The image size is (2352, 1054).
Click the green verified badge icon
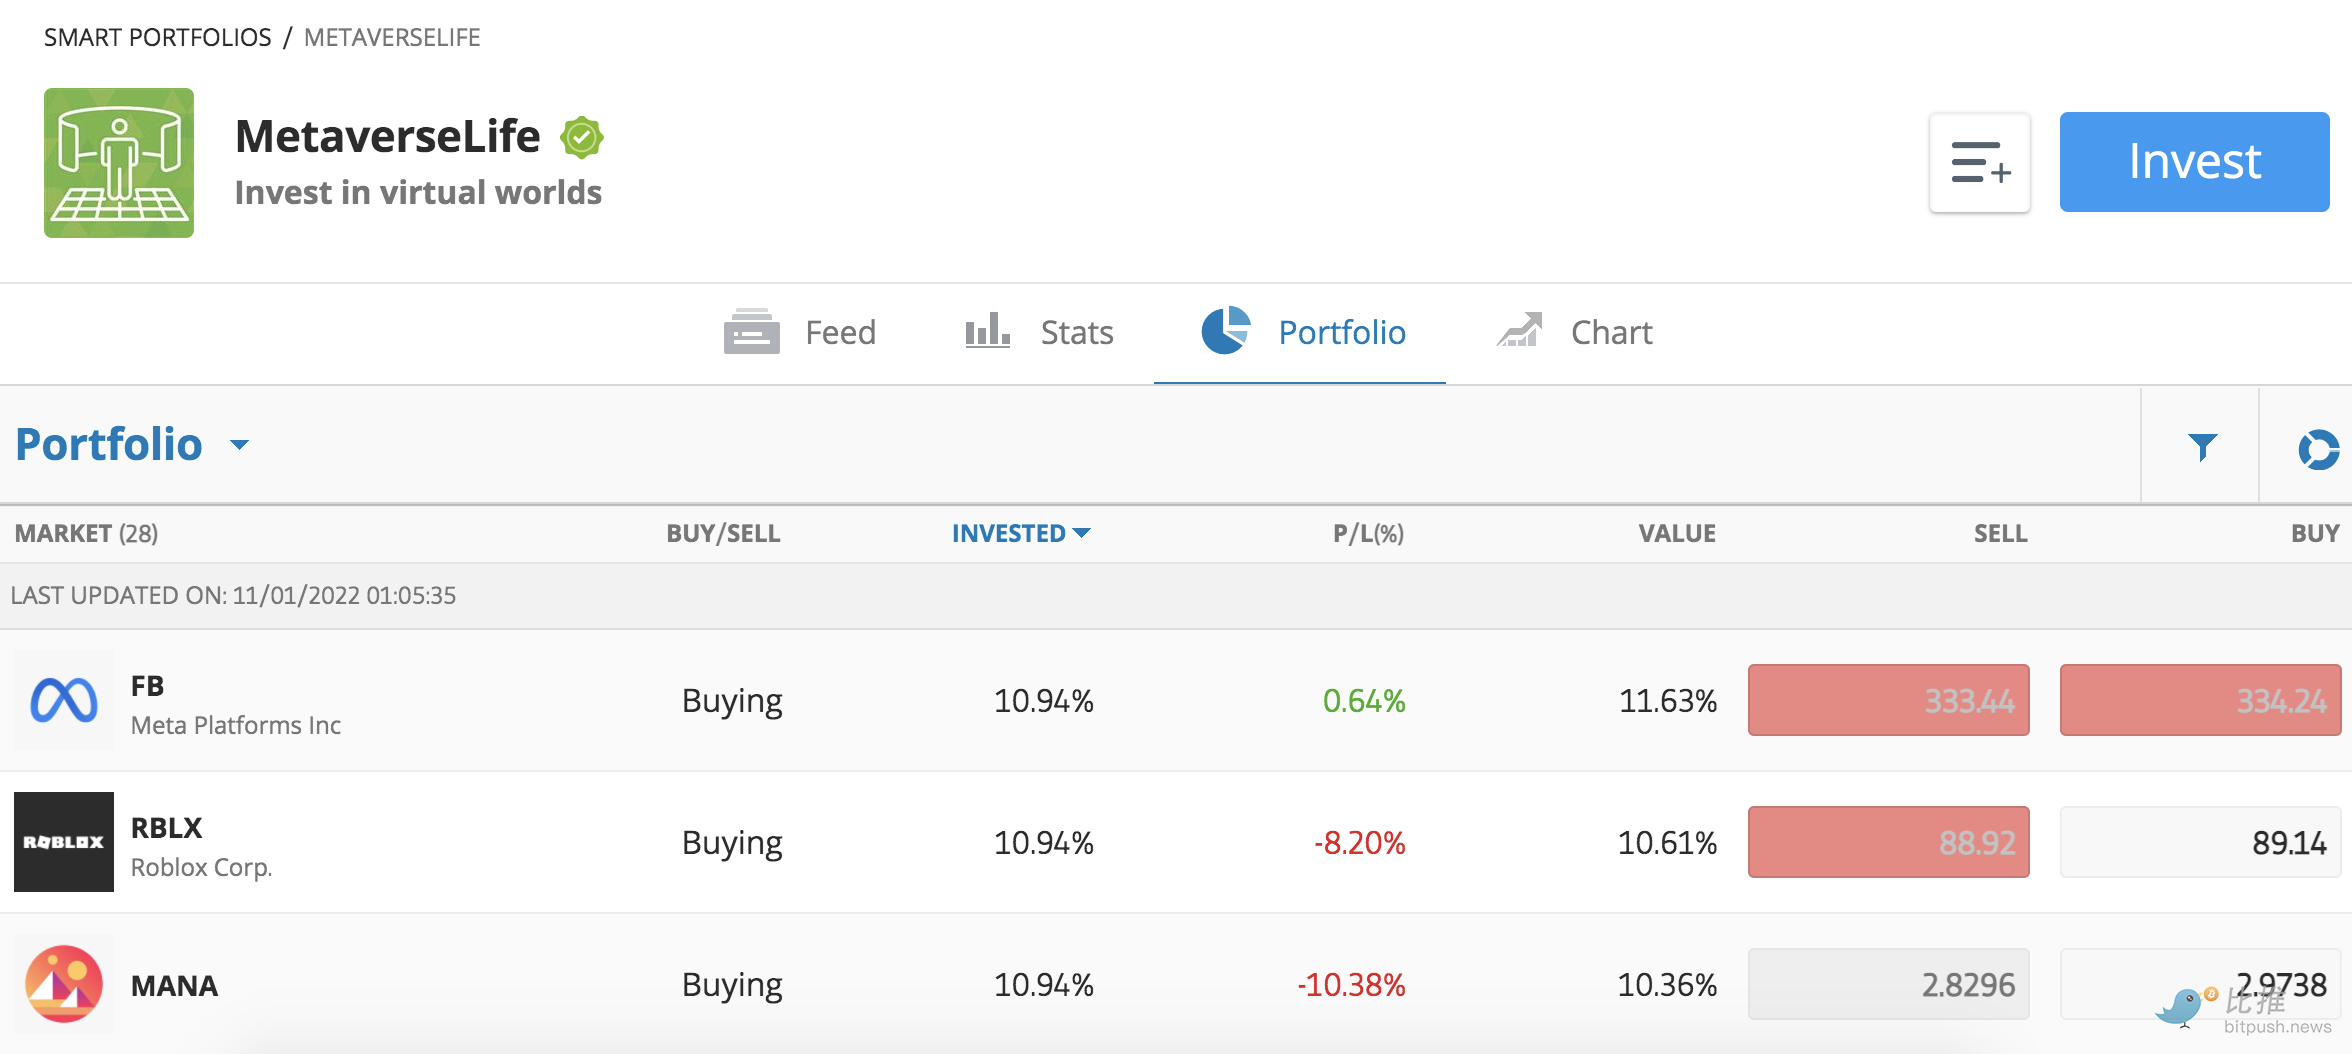(x=582, y=138)
